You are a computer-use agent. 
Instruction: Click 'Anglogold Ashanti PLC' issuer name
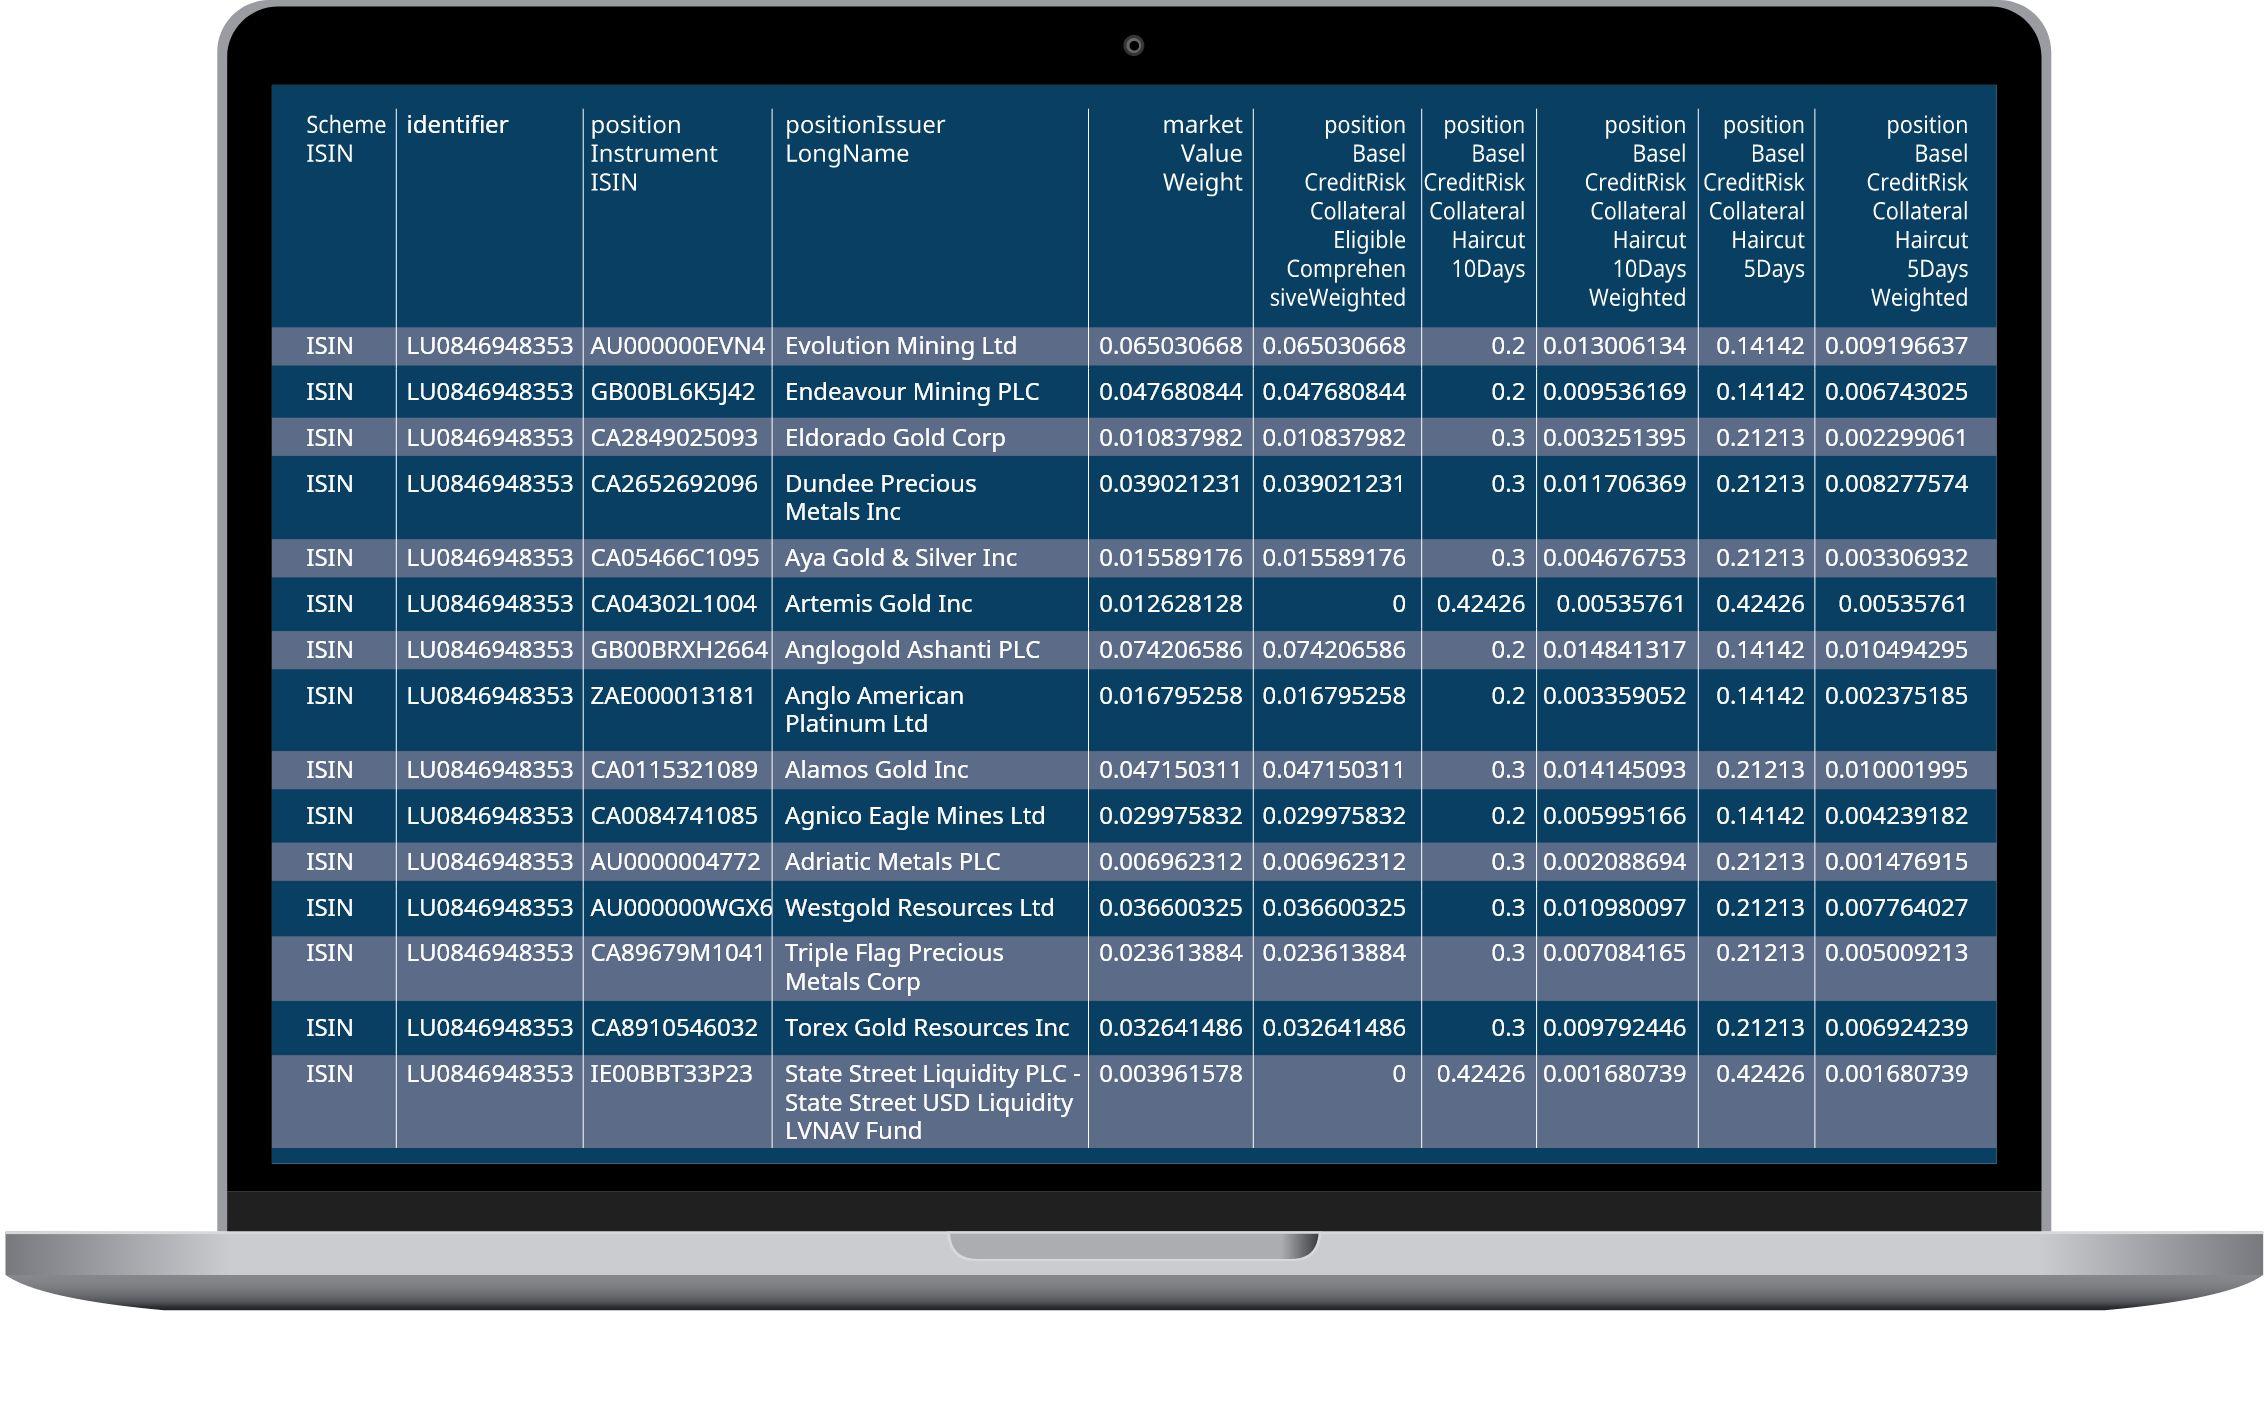pyautogui.click(x=912, y=650)
